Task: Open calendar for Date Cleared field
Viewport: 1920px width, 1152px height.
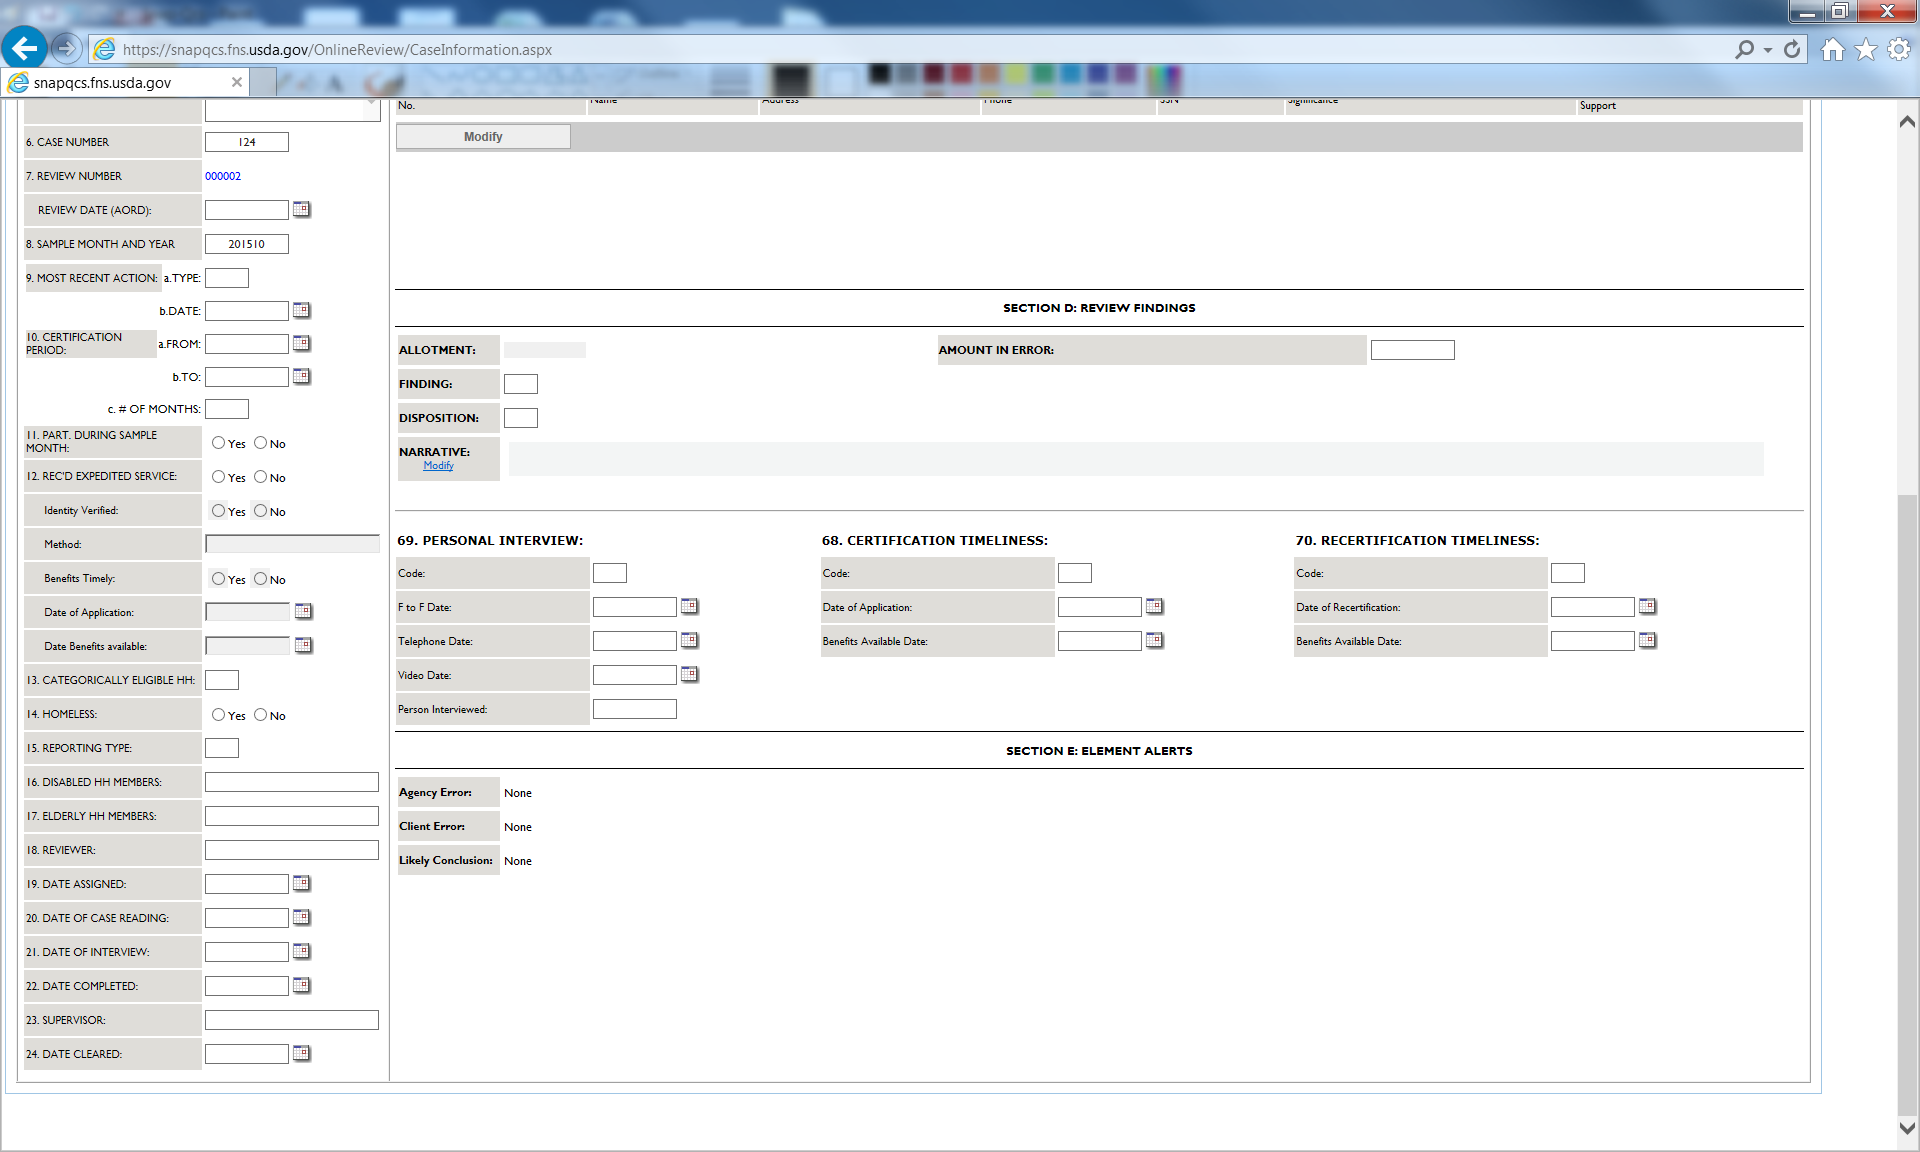Action: coord(301,1054)
